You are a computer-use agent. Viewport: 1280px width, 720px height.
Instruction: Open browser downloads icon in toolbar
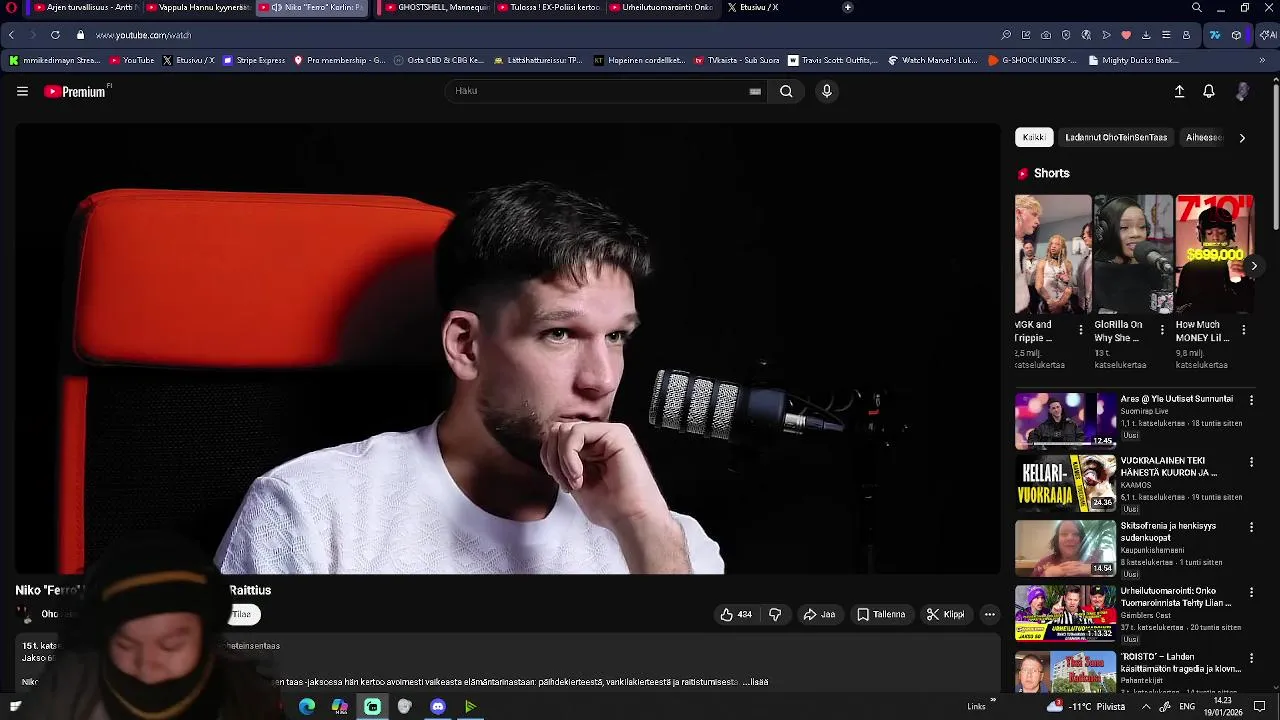click(x=1146, y=35)
